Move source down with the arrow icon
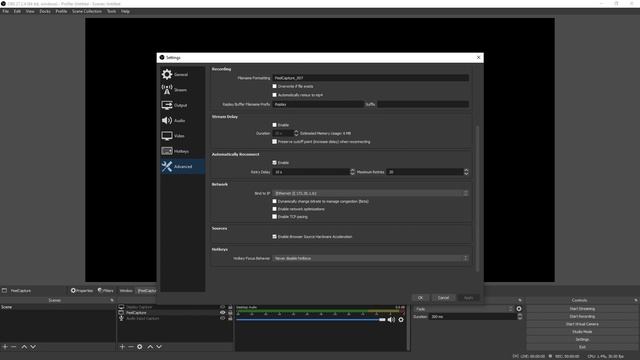Screen dimensions: 640x360 pyautogui.click(x=159, y=347)
